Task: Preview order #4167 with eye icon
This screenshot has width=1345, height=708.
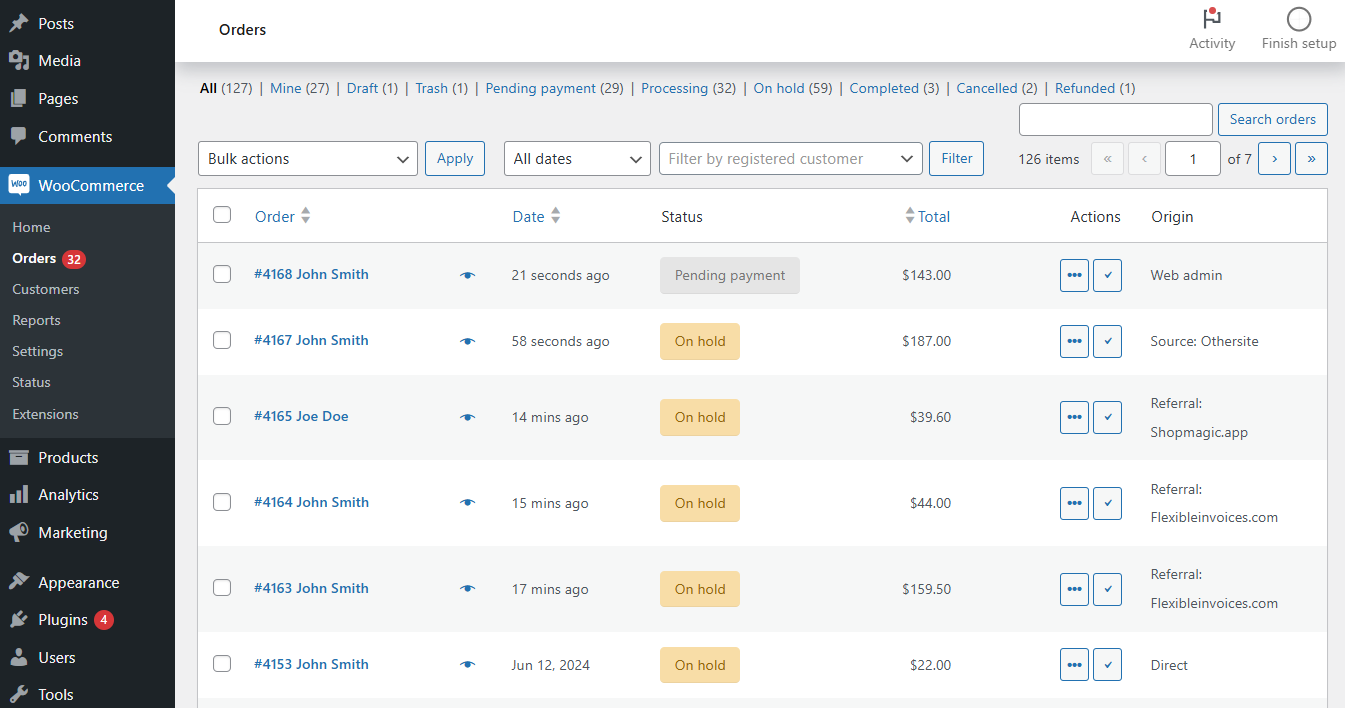Action: 467,341
